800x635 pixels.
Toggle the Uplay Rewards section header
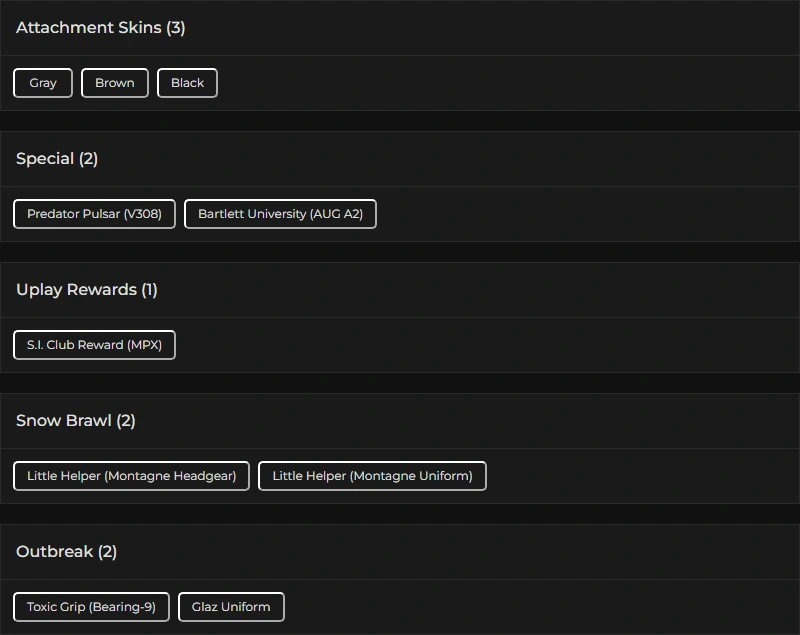coord(76,290)
